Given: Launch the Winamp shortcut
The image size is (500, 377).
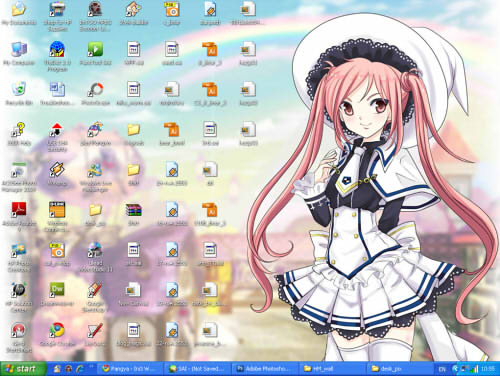Looking at the screenshot, I should click(57, 170).
